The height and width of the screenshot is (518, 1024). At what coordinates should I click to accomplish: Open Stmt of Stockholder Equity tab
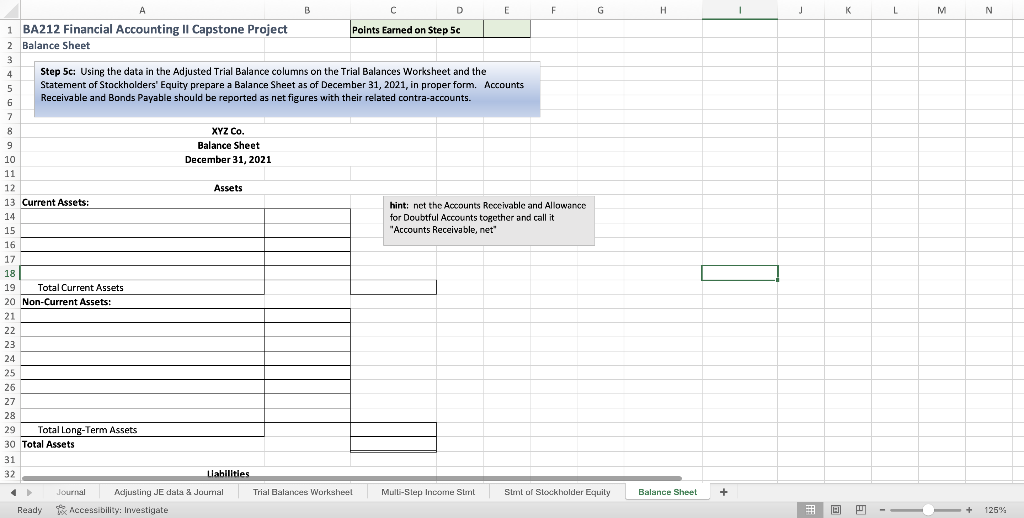coord(557,492)
